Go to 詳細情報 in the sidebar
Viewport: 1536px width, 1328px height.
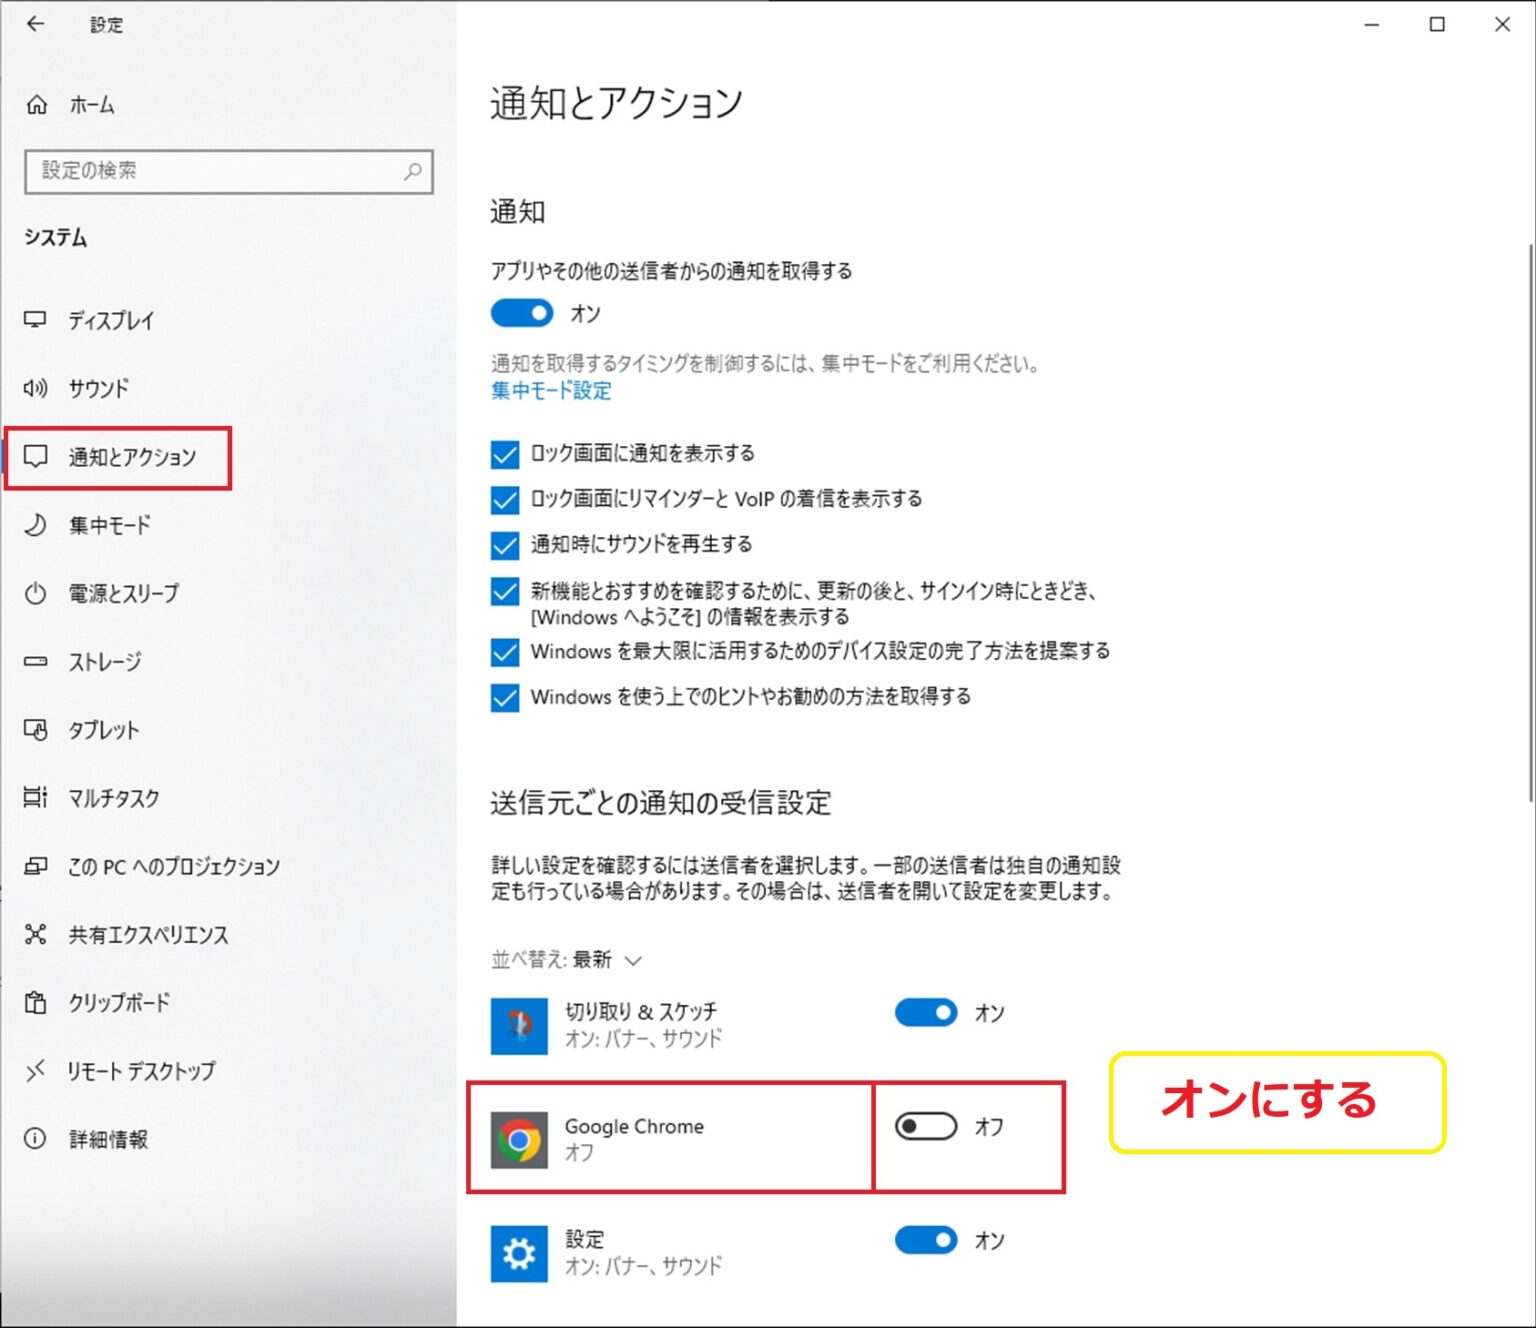click(x=108, y=1139)
